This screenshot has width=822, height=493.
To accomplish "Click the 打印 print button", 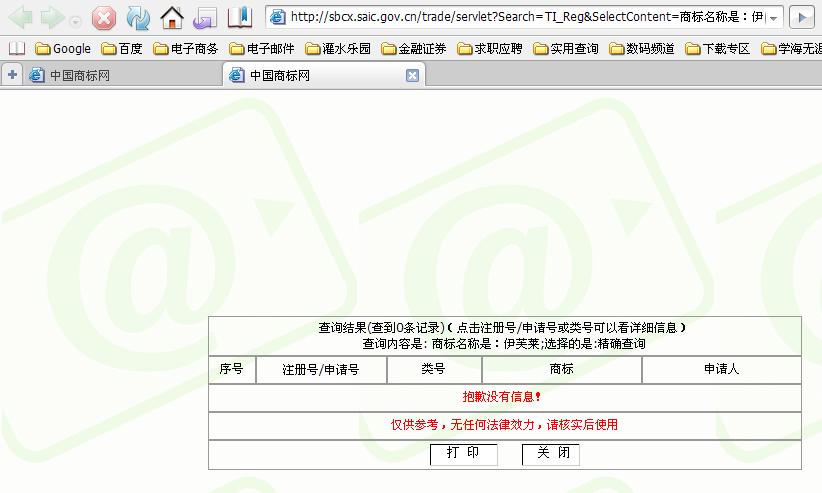I will tap(463, 454).
